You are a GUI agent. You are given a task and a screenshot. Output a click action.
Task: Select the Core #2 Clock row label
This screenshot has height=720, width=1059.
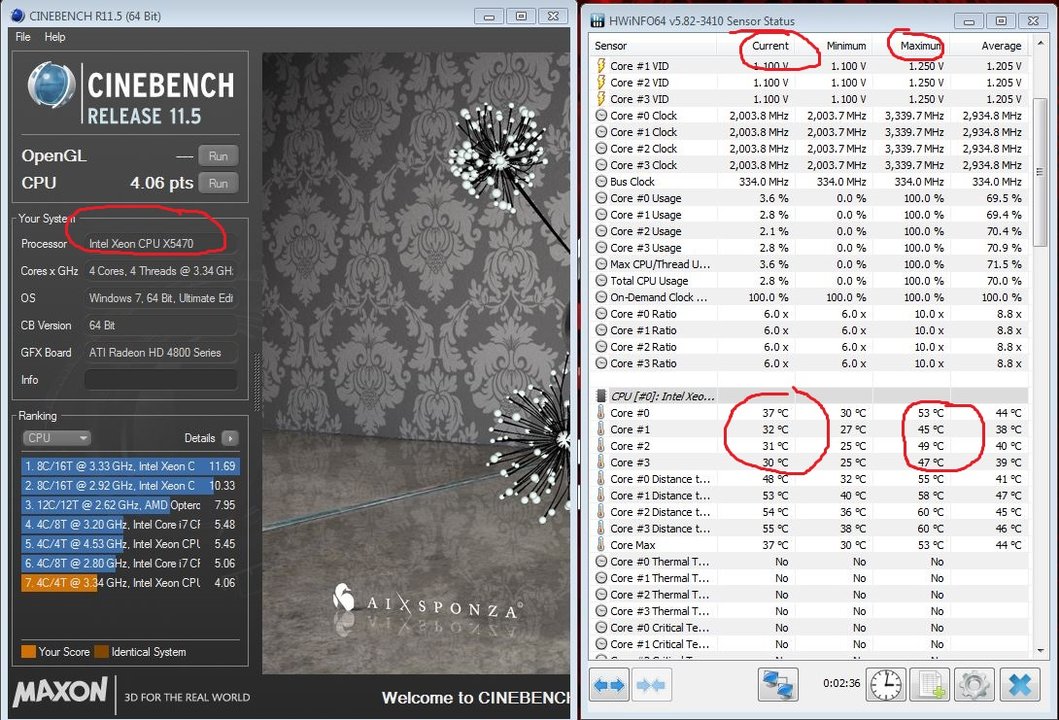point(643,149)
